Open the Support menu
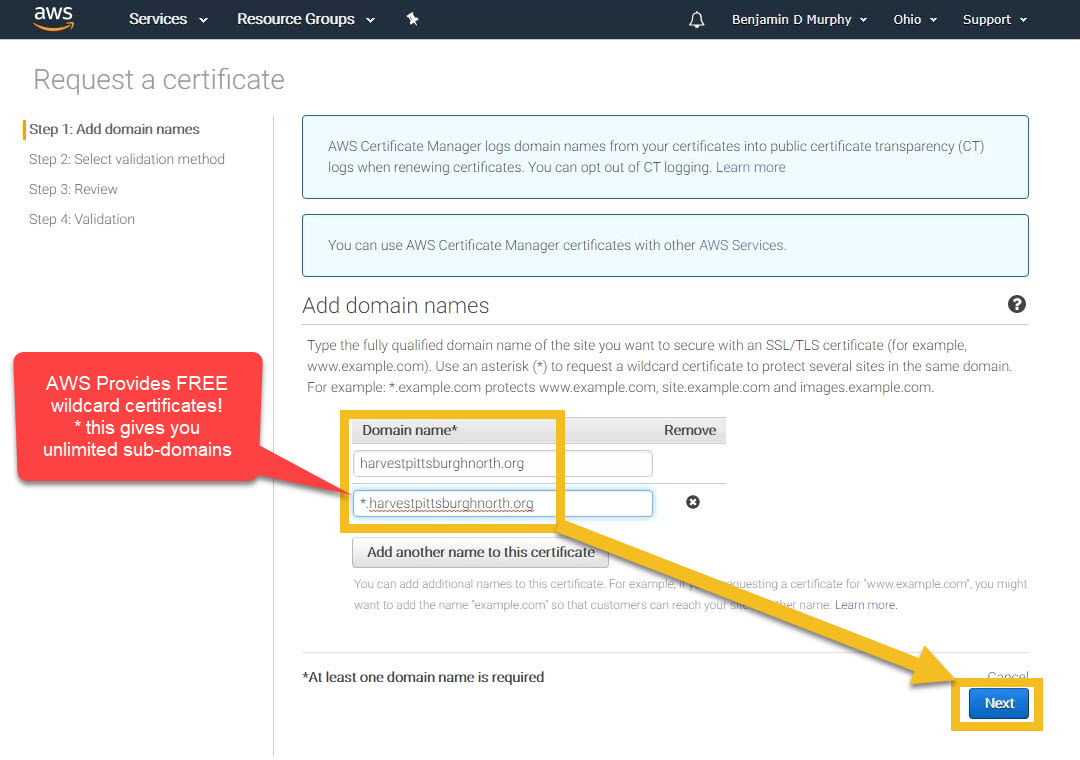The height and width of the screenshot is (760, 1080). point(995,19)
